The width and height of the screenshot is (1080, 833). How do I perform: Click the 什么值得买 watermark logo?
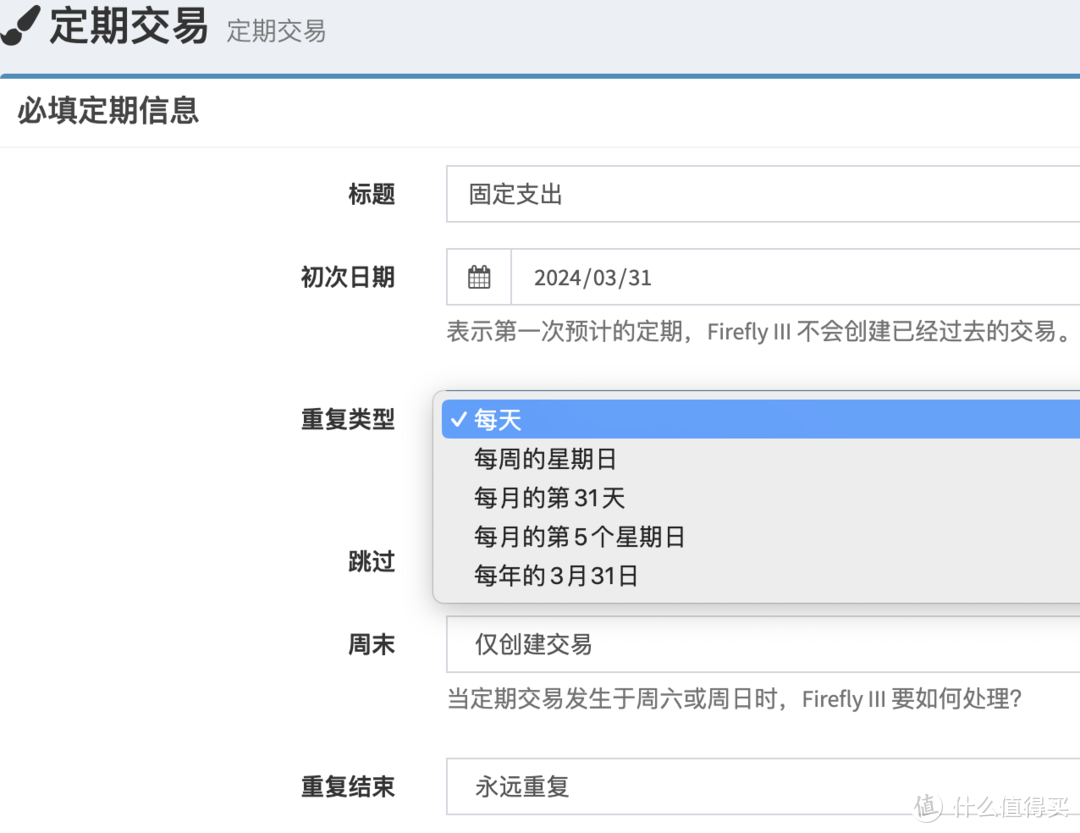pos(995,805)
